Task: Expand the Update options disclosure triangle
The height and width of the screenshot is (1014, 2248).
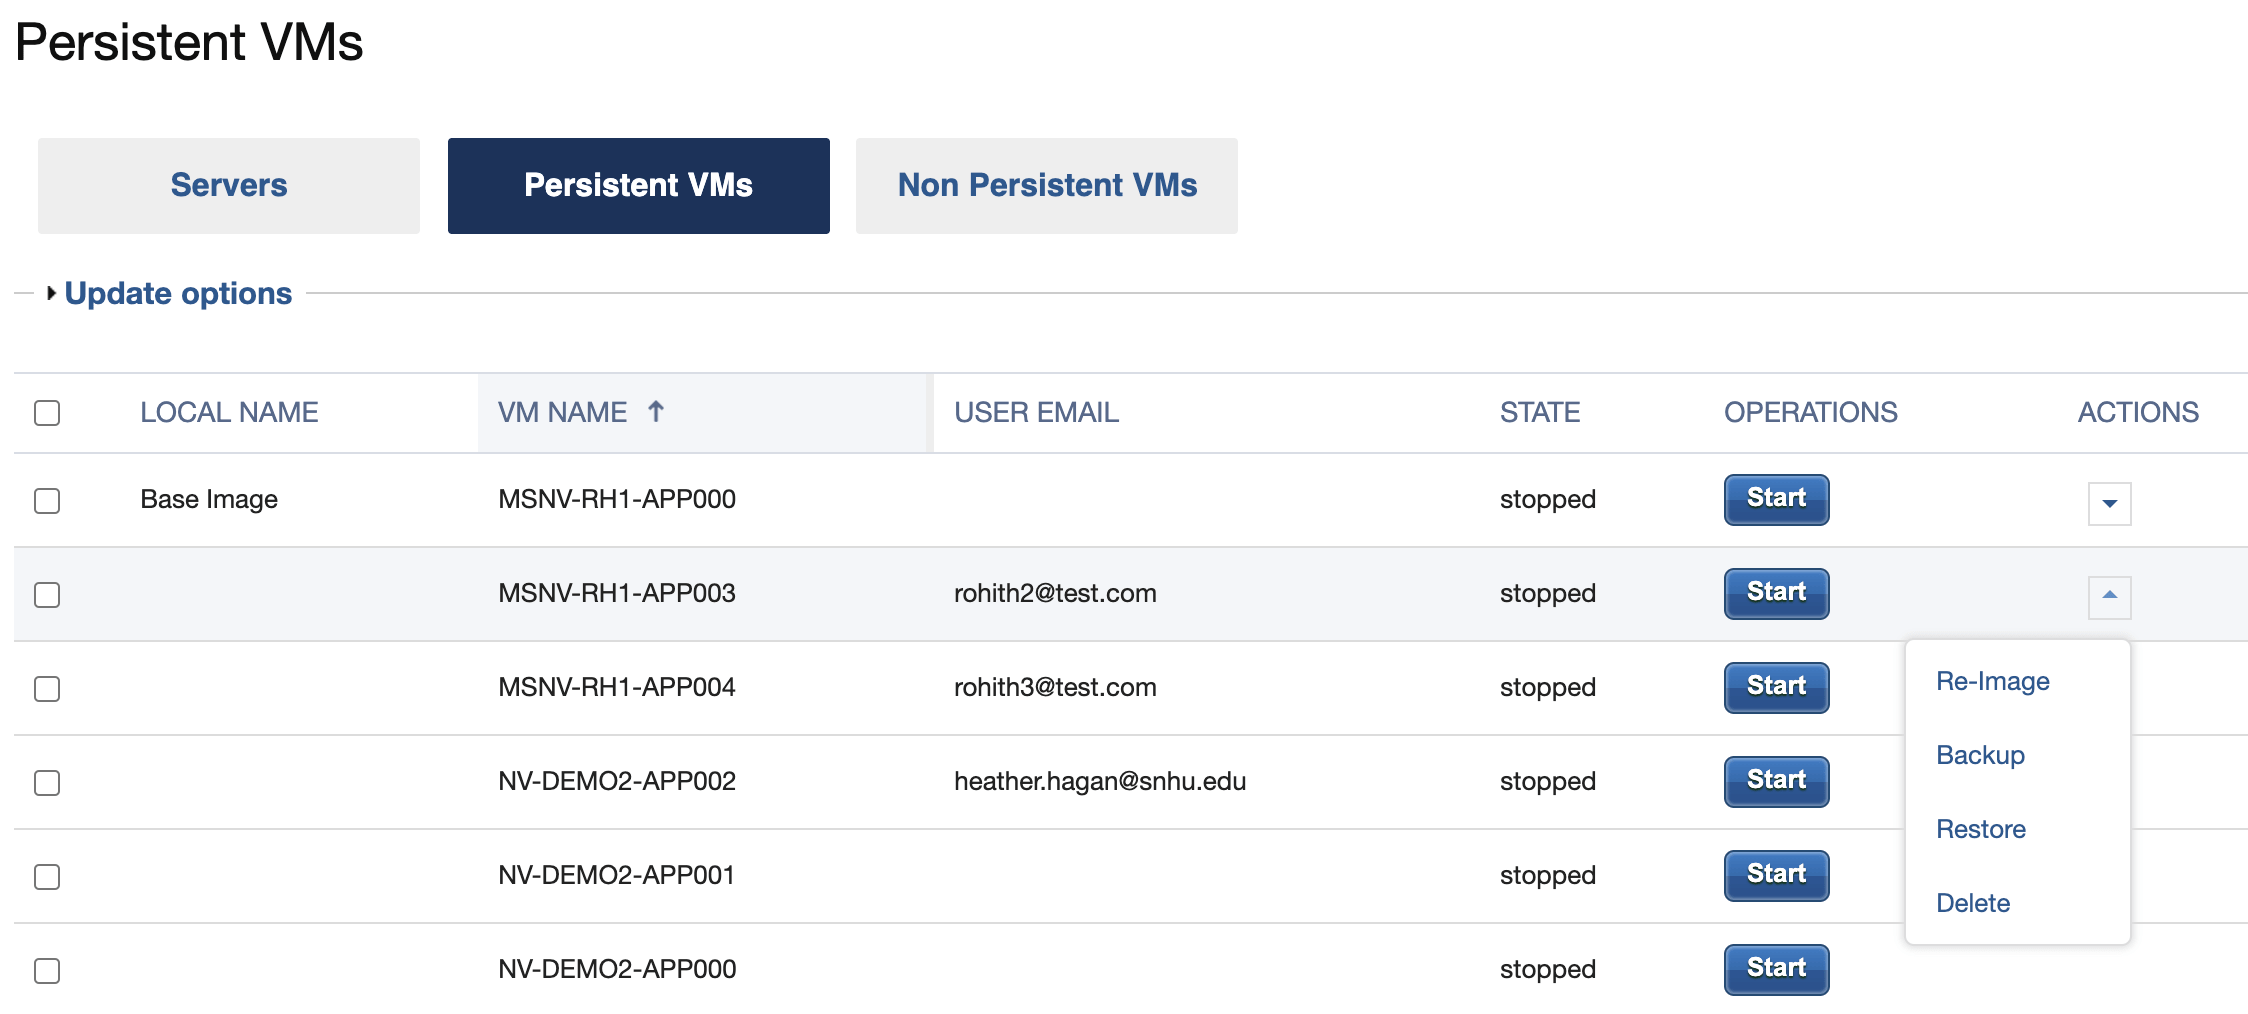Action: coord(51,293)
